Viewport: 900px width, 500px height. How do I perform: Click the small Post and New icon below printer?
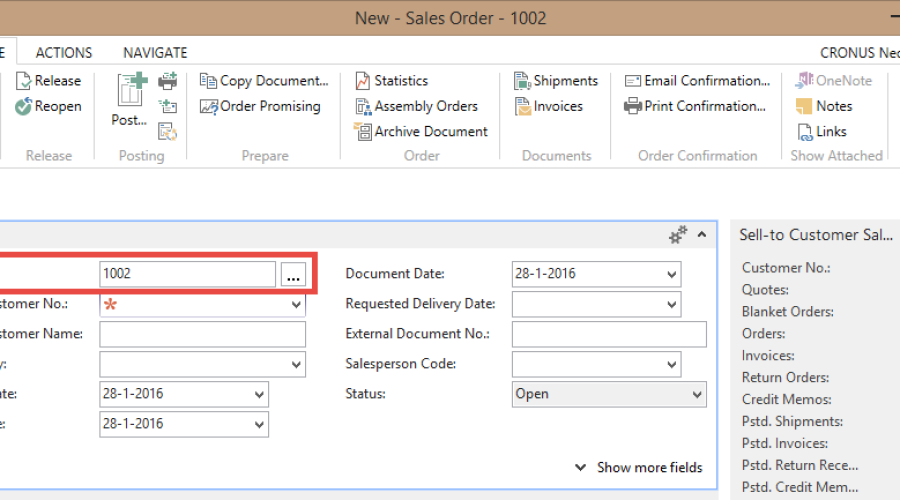tap(168, 106)
